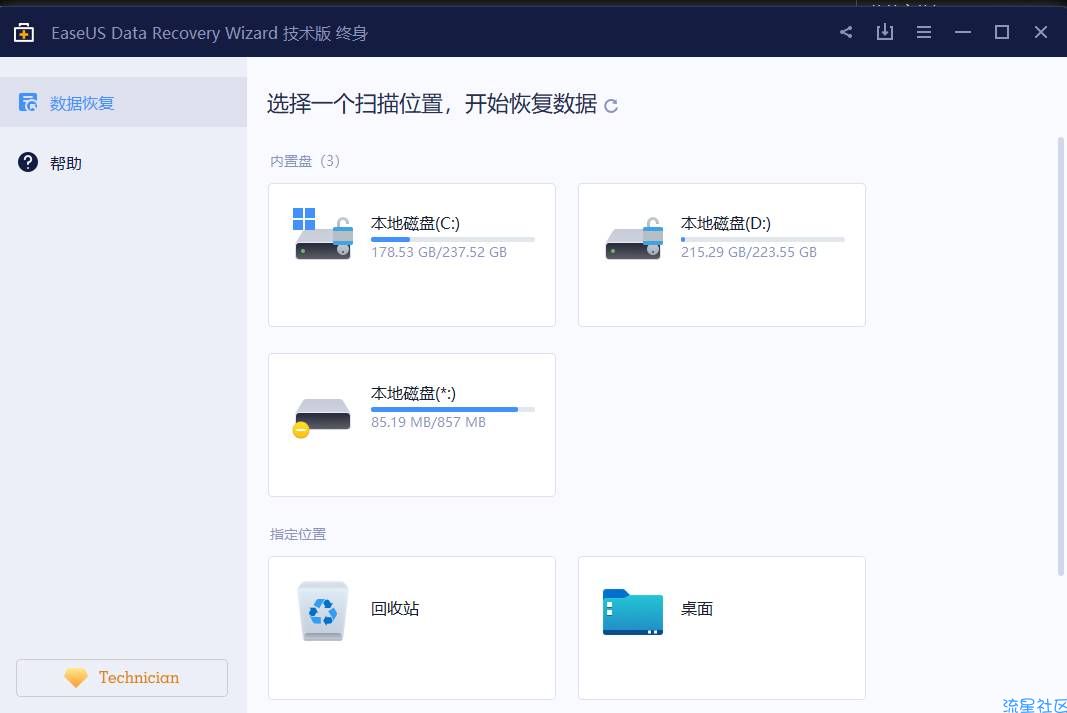
Task: Click the C: drive Windows disk icon
Action: pos(323,234)
